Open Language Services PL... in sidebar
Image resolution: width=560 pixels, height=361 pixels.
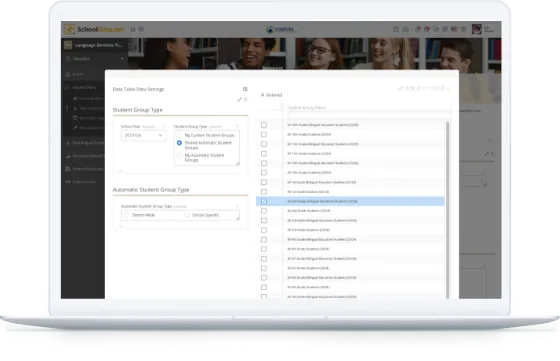tap(94, 45)
